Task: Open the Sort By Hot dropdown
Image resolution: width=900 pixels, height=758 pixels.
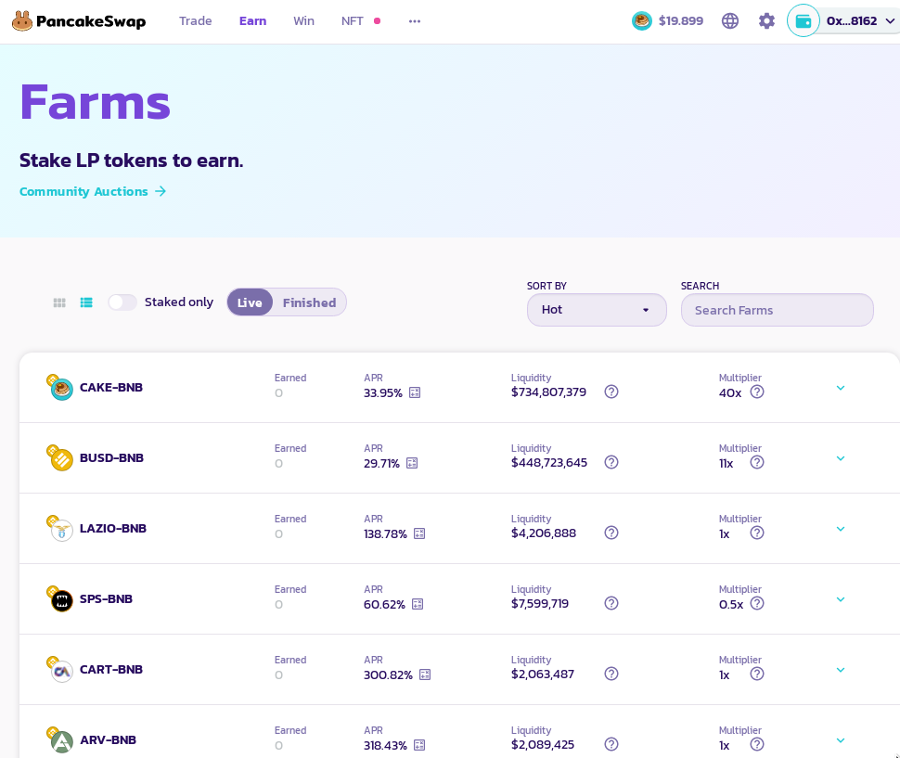Action: point(597,310)
